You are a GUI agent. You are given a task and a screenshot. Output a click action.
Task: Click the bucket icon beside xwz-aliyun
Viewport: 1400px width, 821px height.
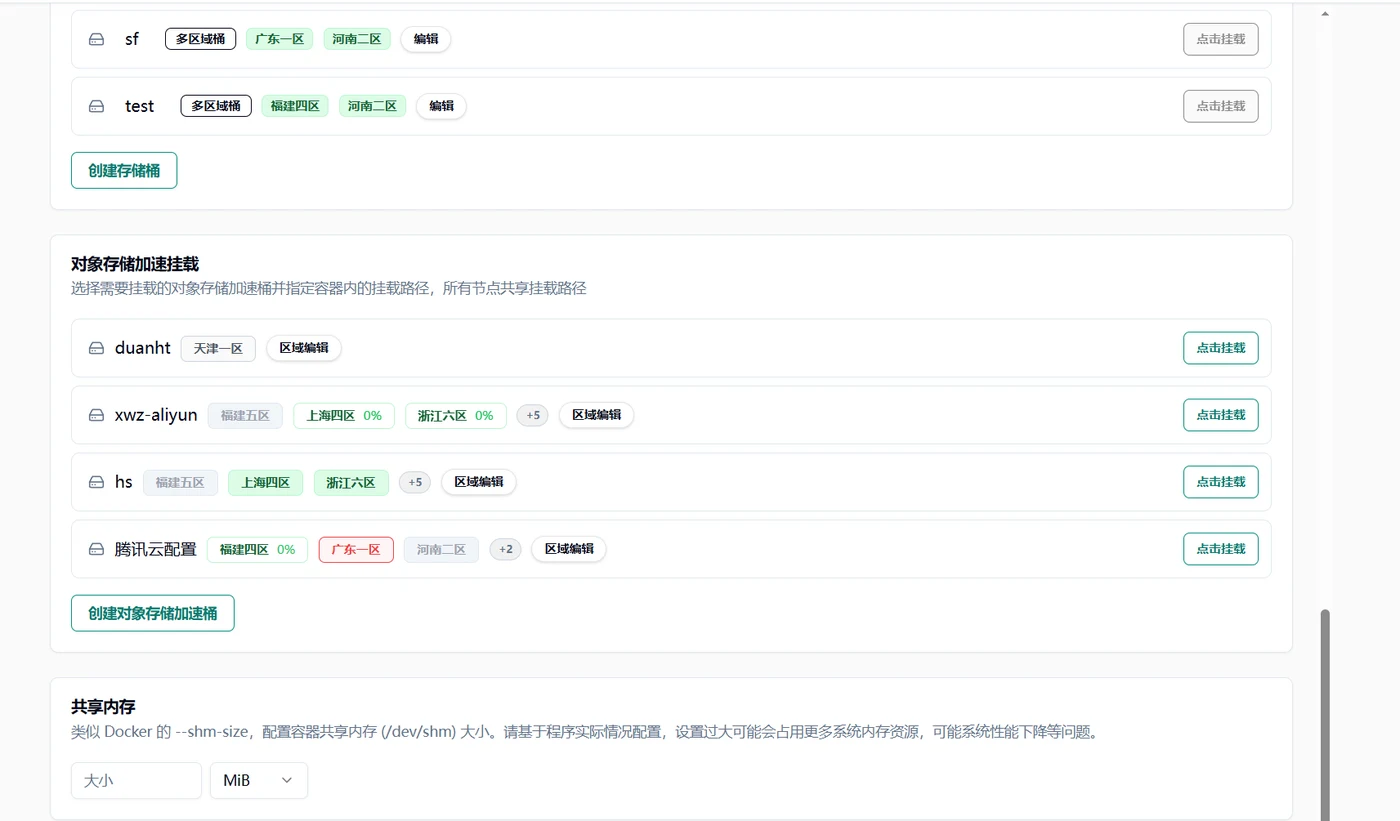pos(97,415)
